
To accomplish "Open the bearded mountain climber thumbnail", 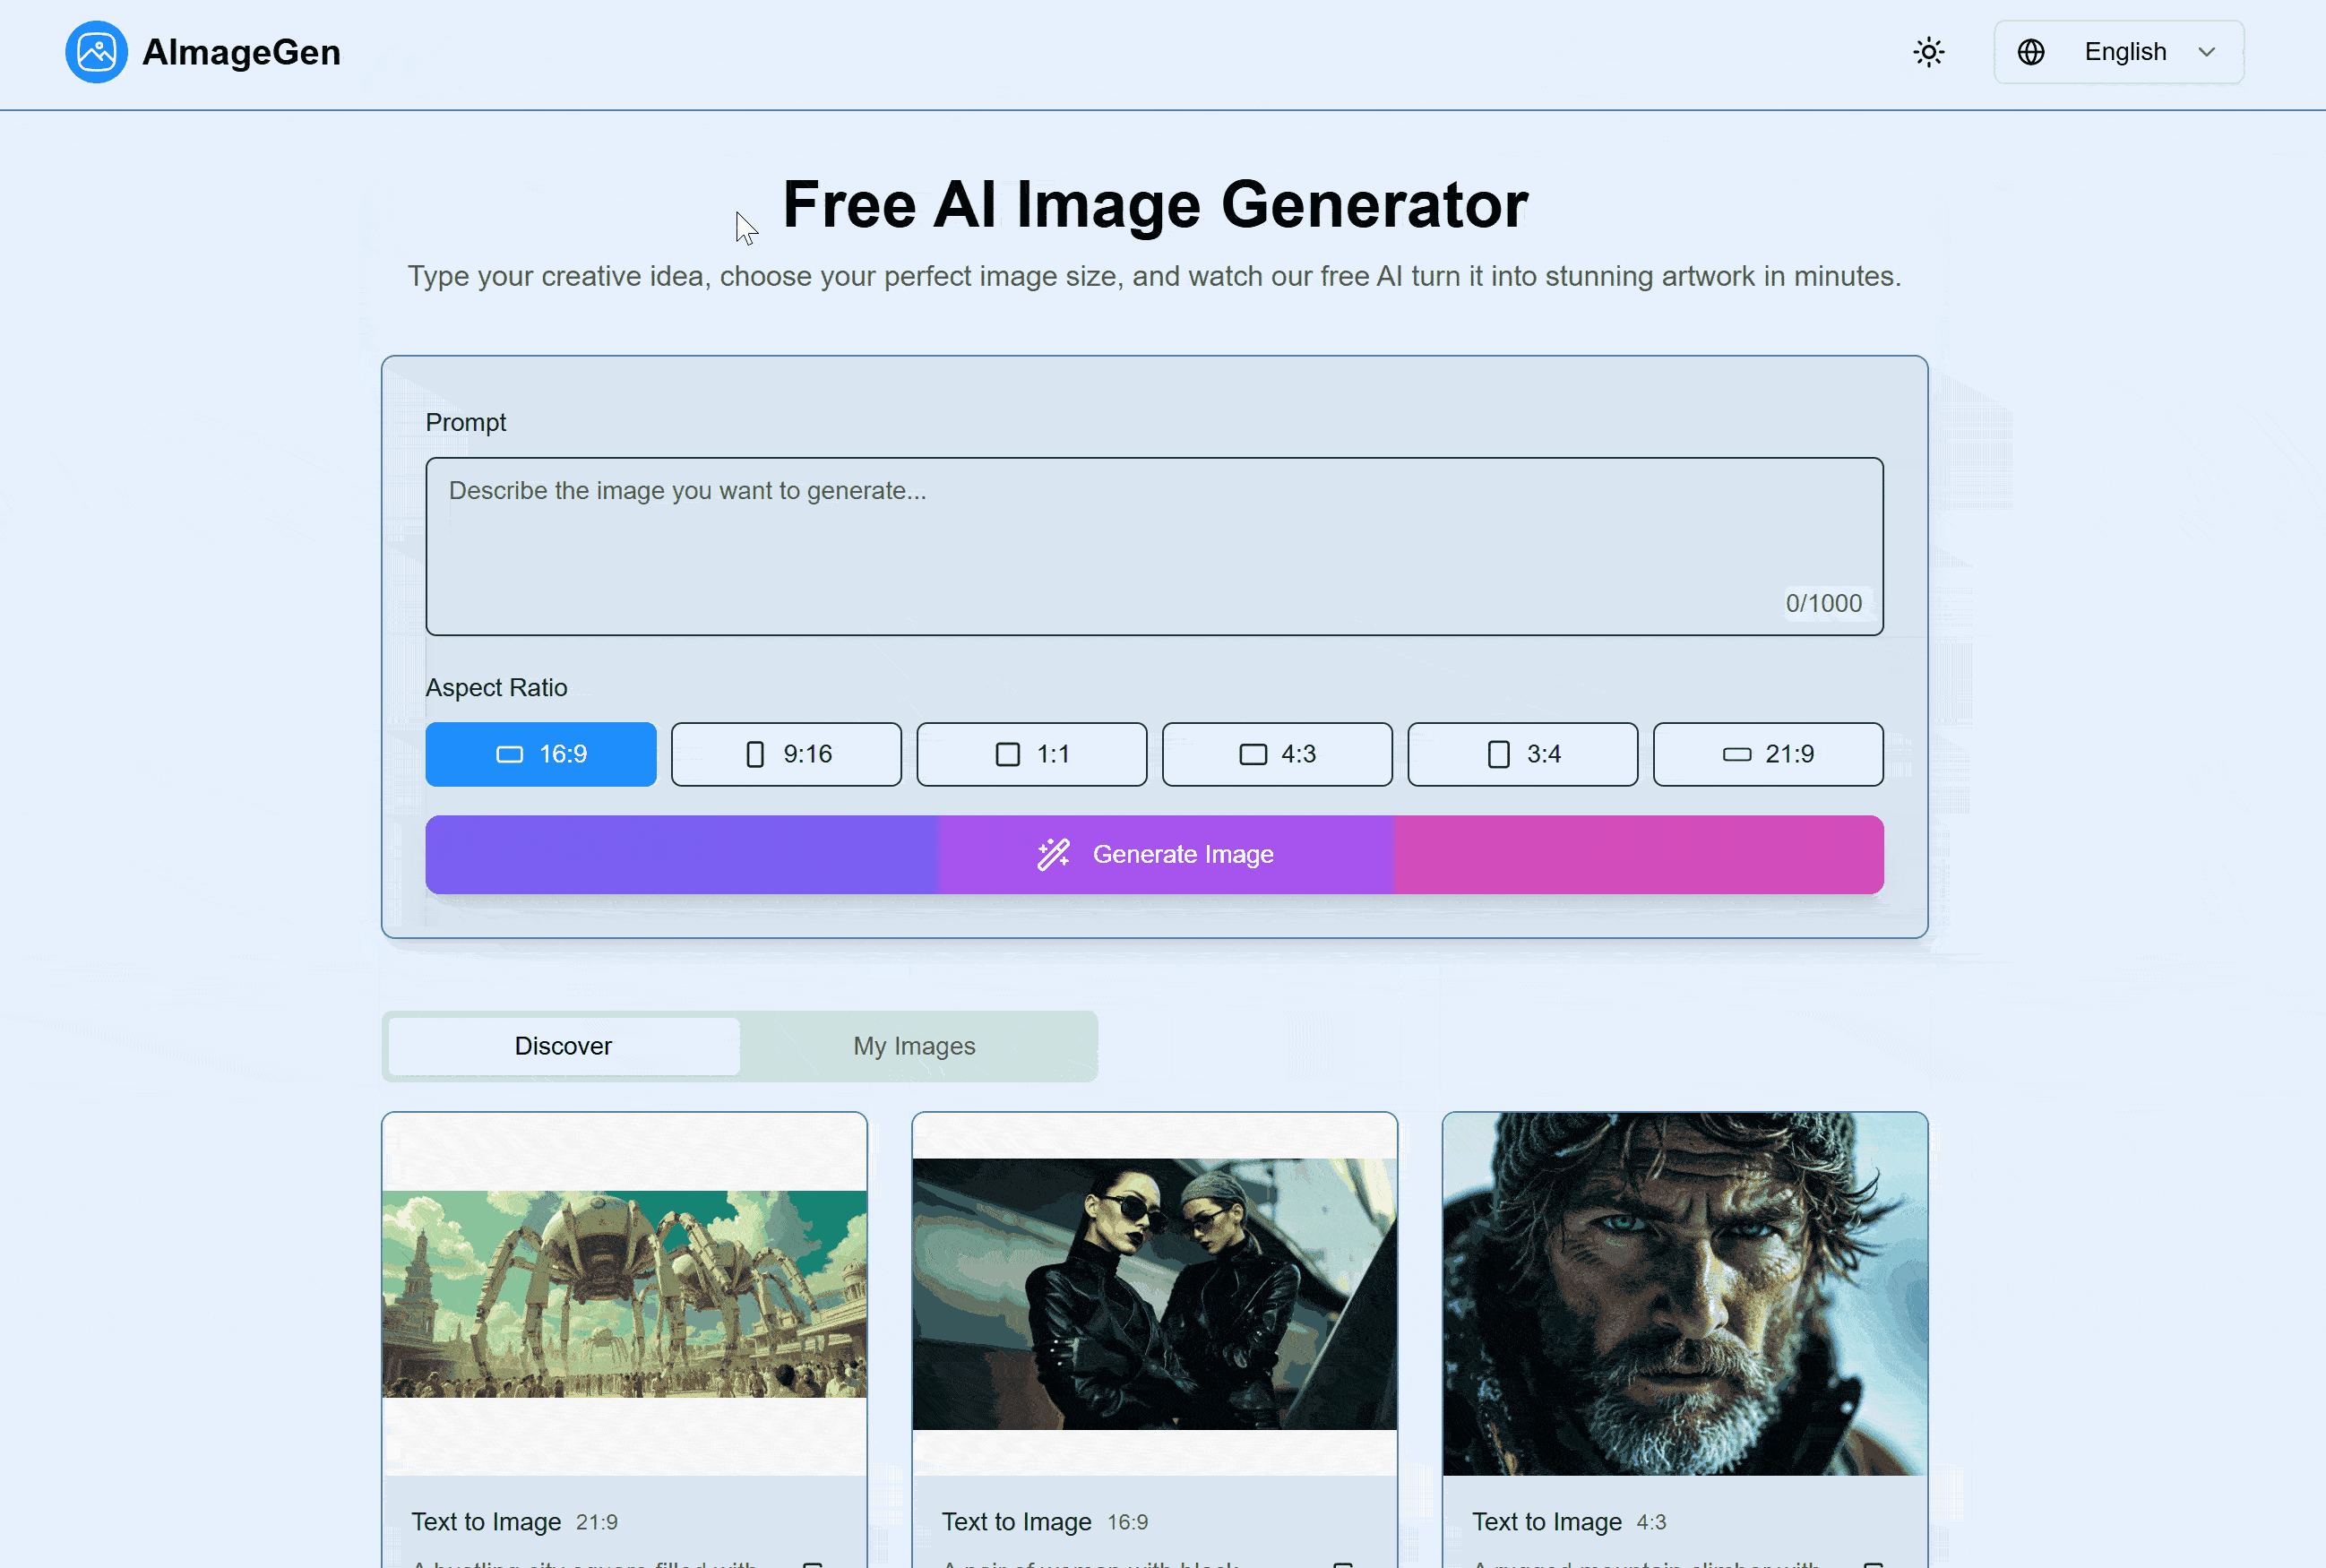I will point(1683,1292).
